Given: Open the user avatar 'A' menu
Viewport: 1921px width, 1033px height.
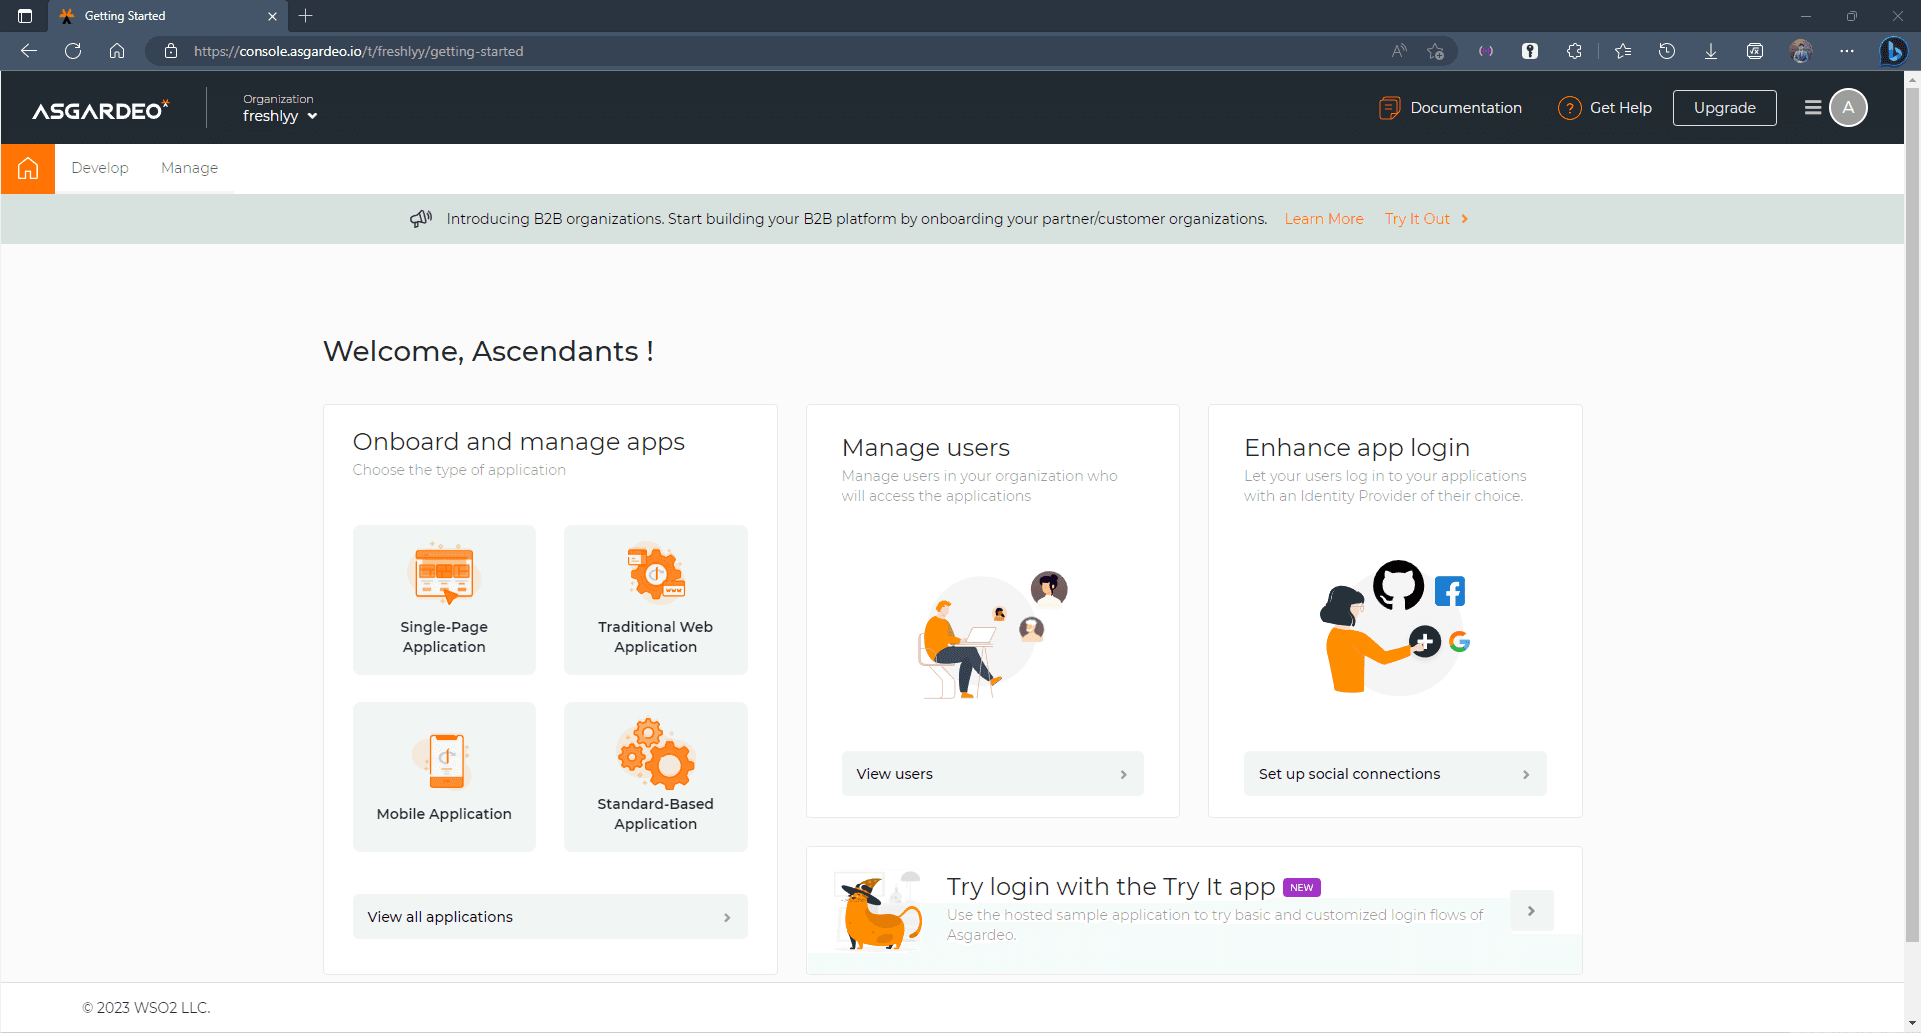Looking at the screenshot, I should click(1848, 108).
